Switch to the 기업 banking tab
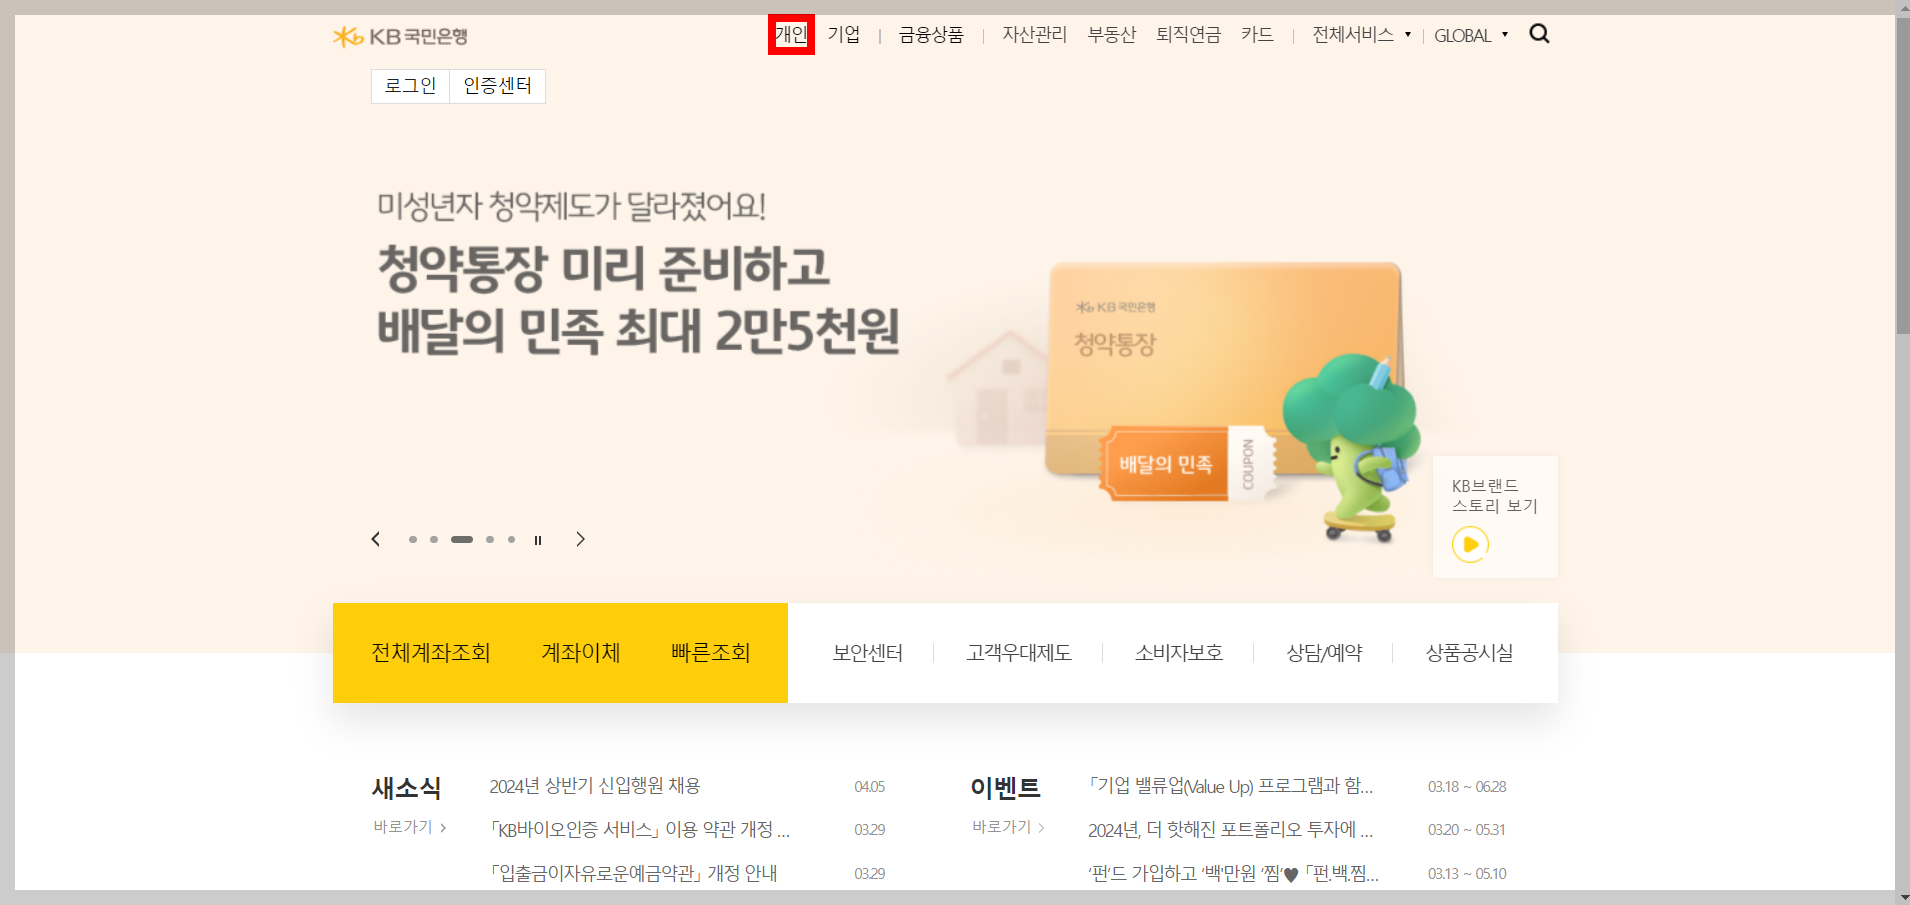Screen dimensions: 1910x905 [845, 33]
